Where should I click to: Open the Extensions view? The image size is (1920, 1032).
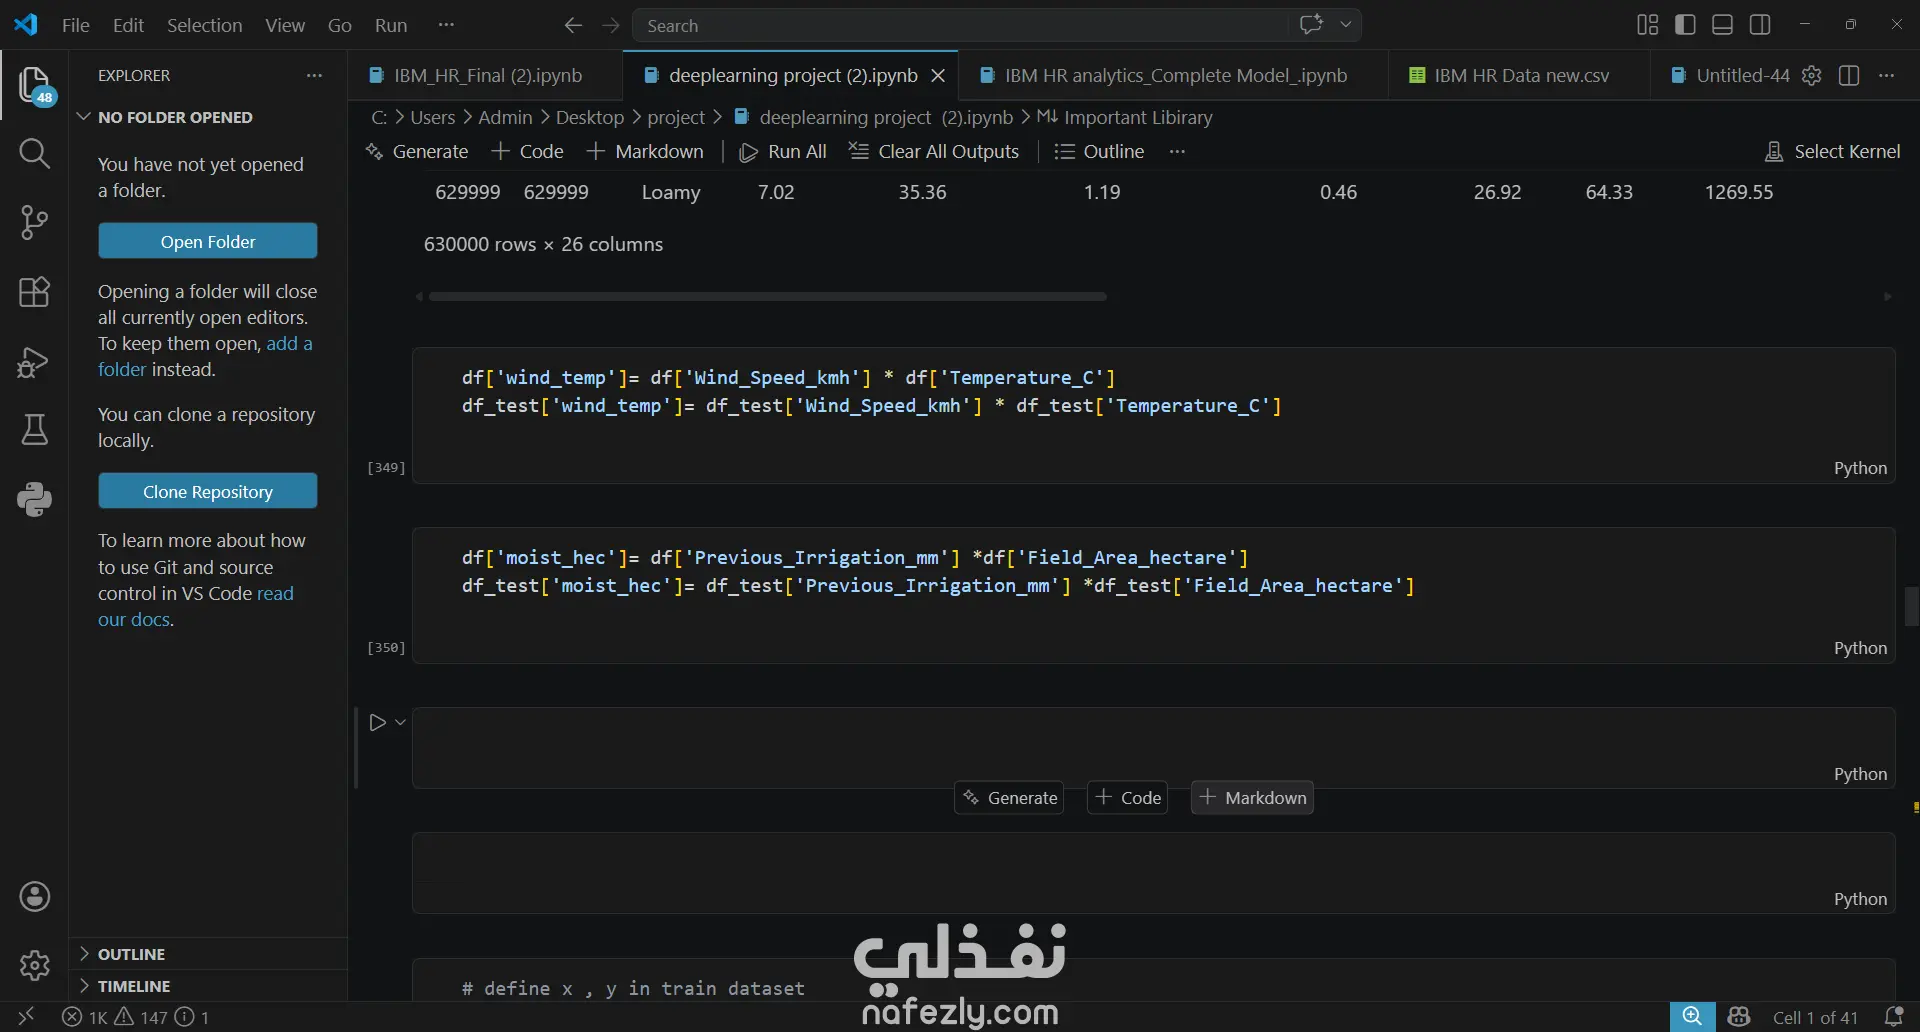coord(35,292)
